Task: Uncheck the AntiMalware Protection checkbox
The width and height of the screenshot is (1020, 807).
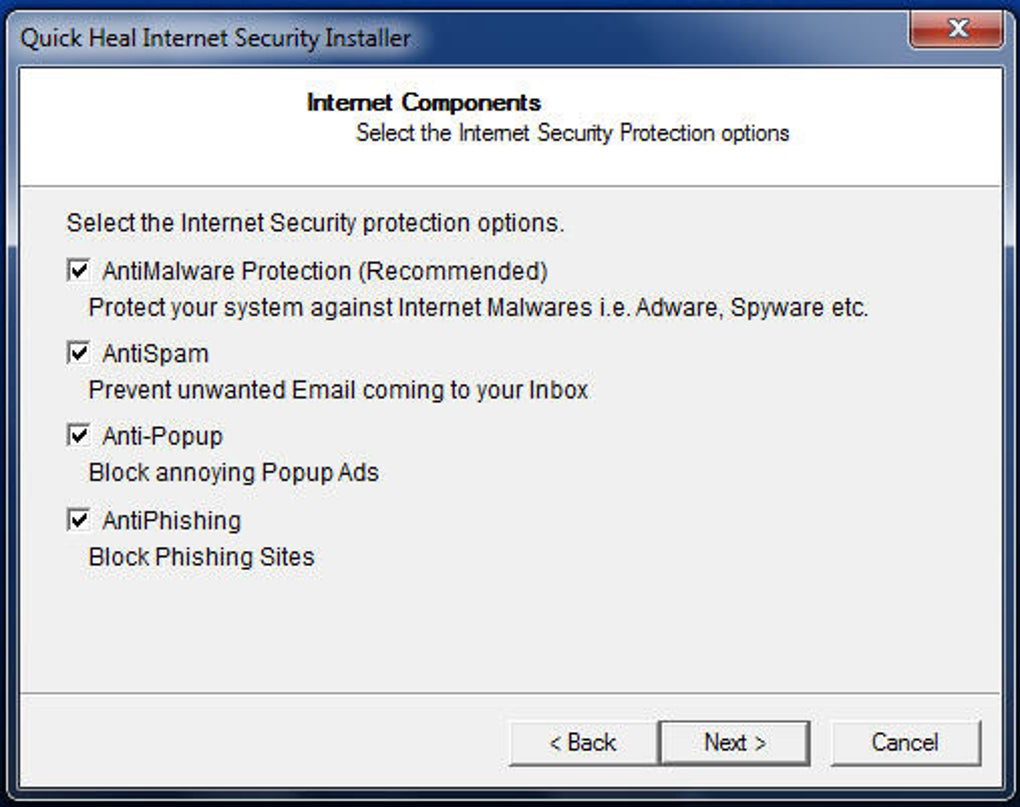Action: click(78, 271)
